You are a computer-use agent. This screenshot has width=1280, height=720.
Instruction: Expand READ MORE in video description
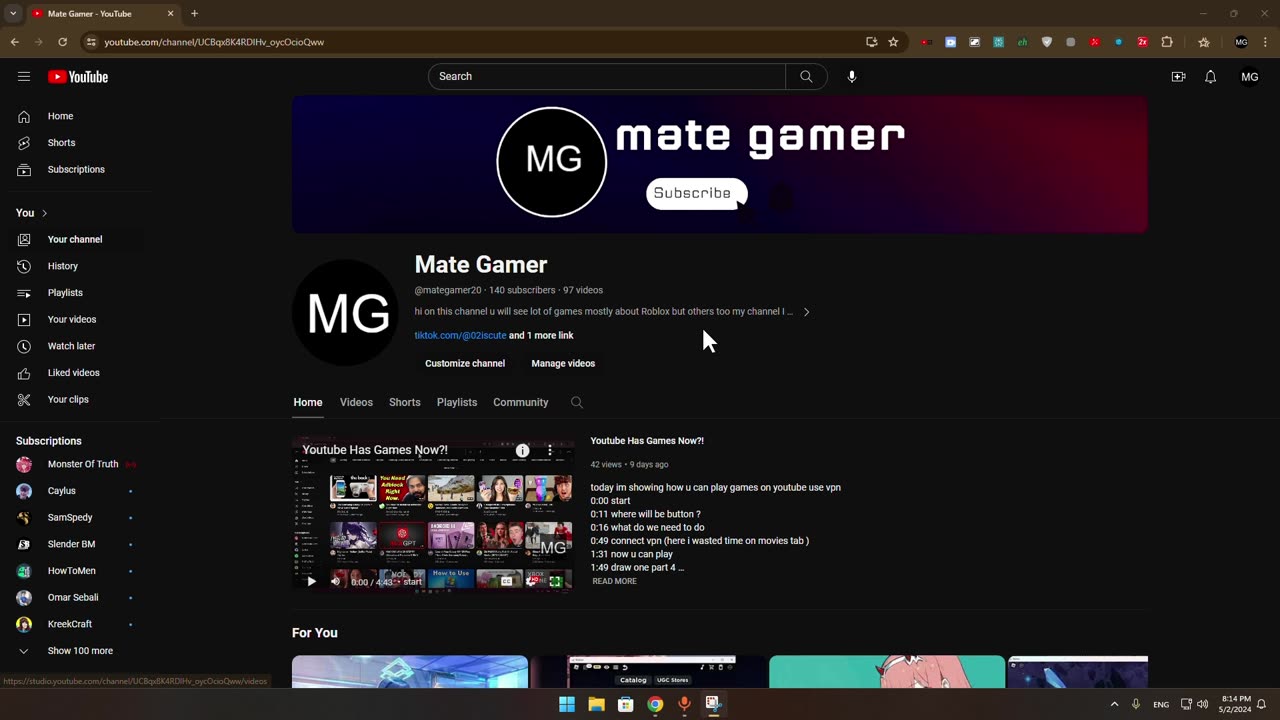(614, 581)
